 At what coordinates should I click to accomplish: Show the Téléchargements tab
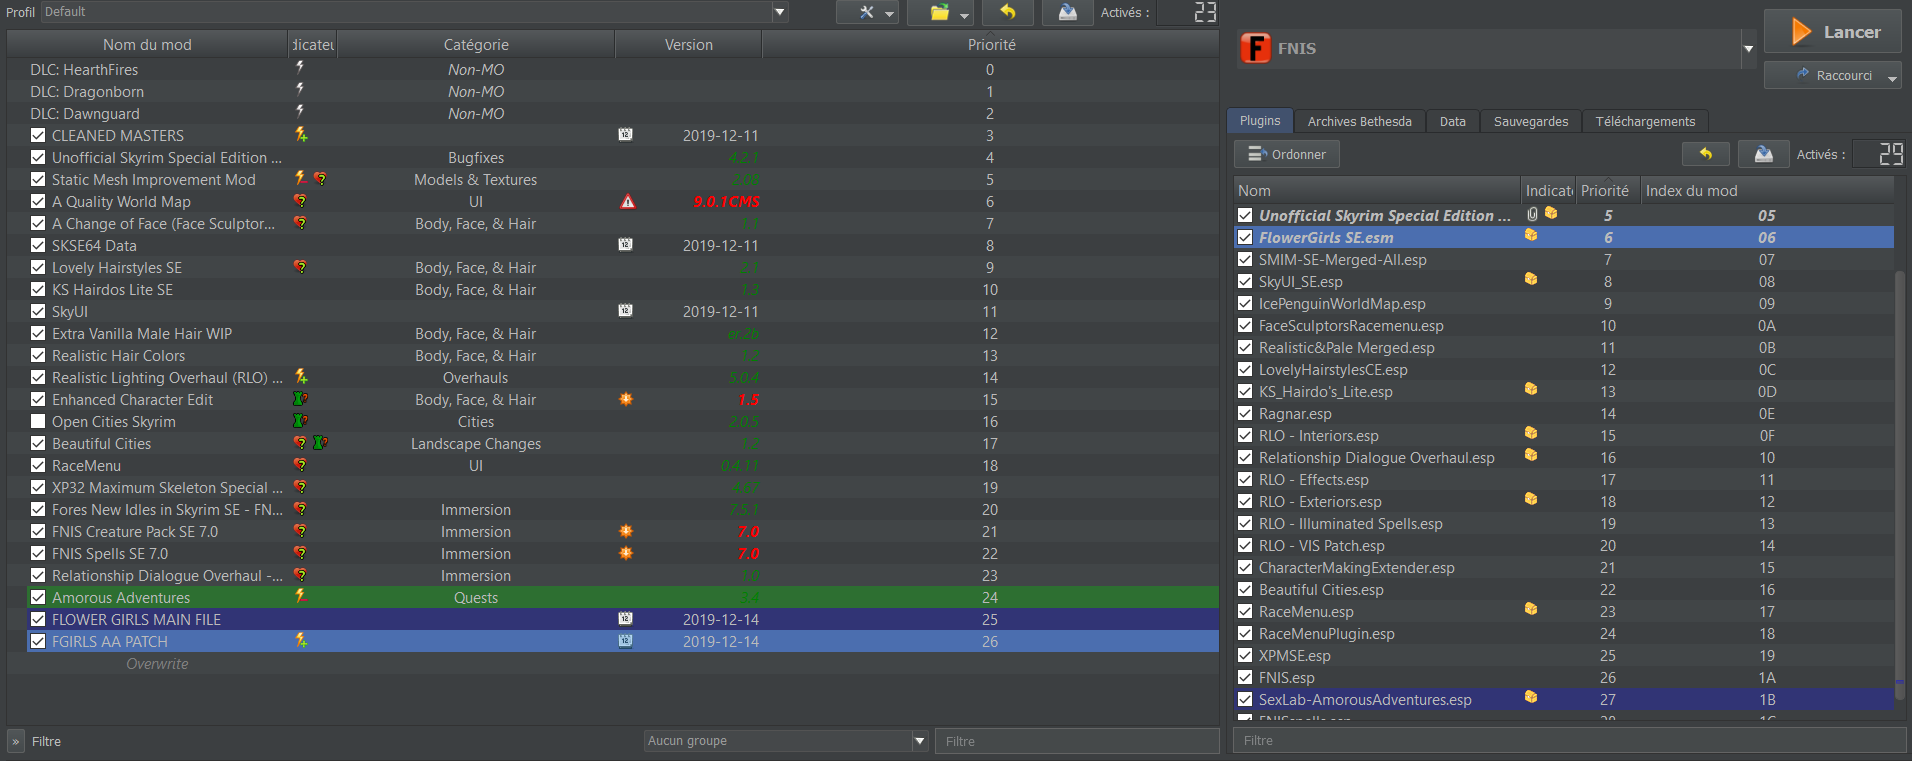(x=1646, y=122)
